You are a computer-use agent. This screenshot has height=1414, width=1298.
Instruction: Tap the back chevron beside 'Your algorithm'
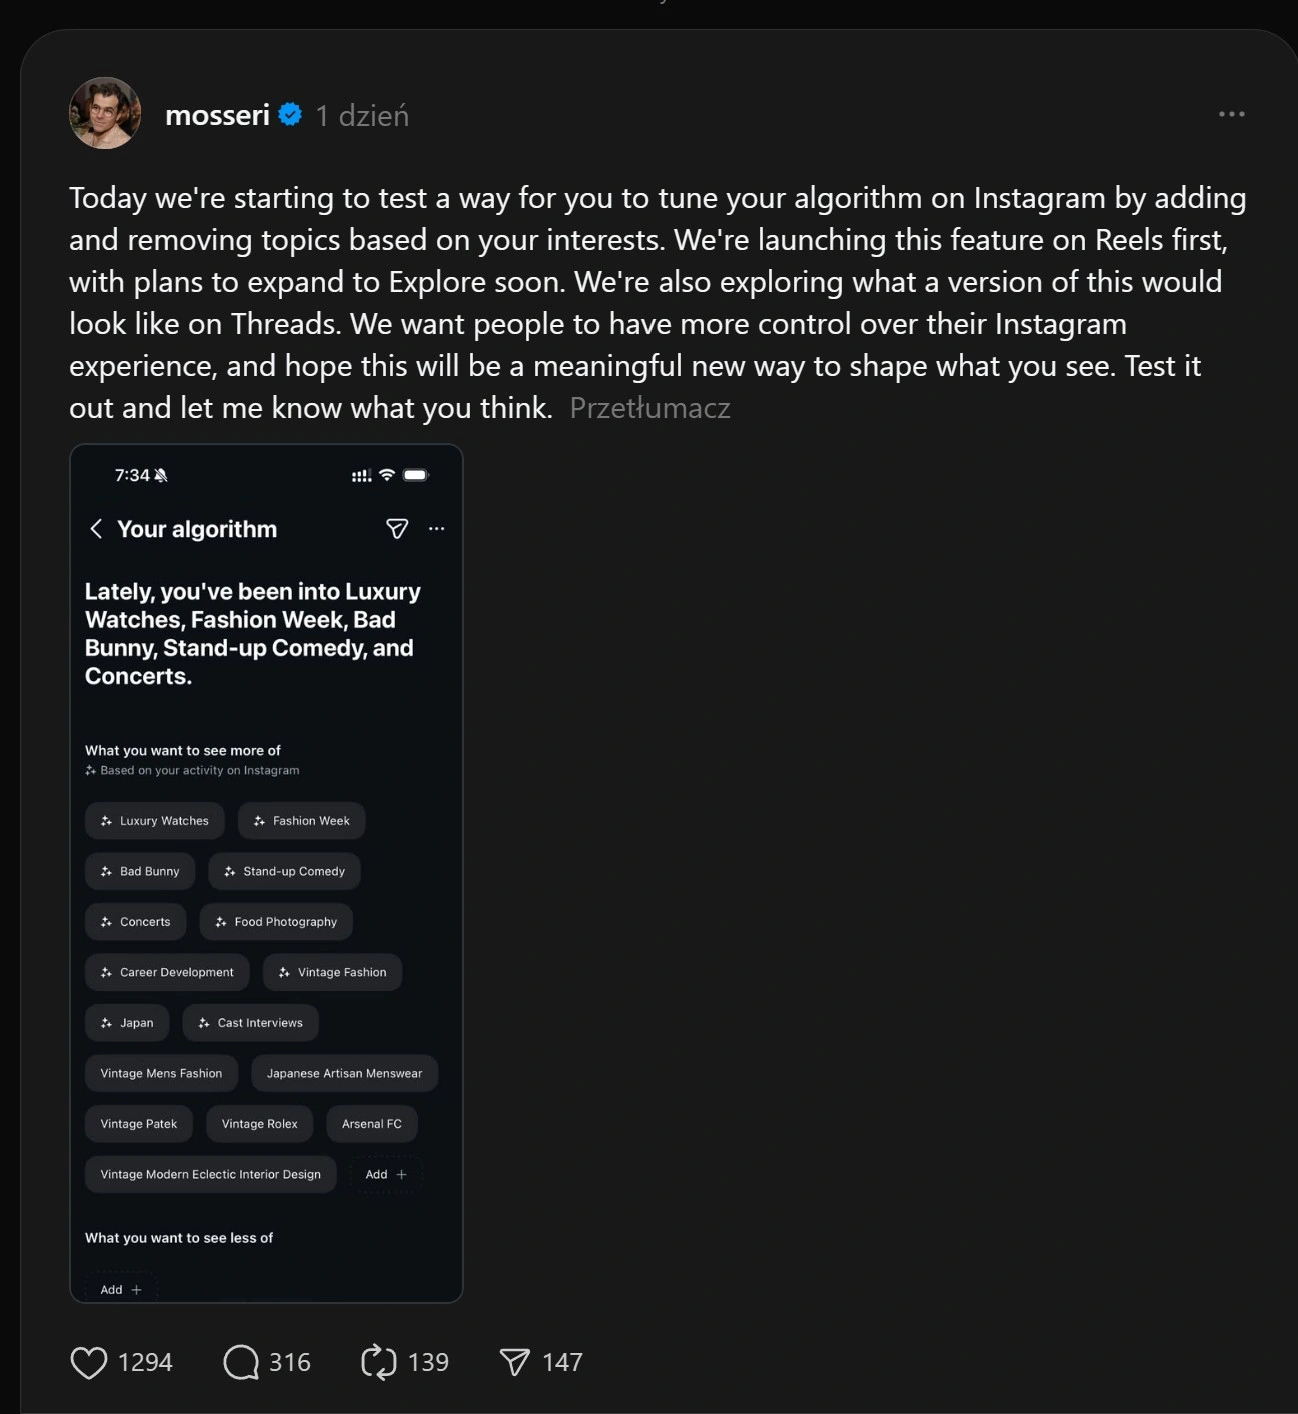(96, 529)
